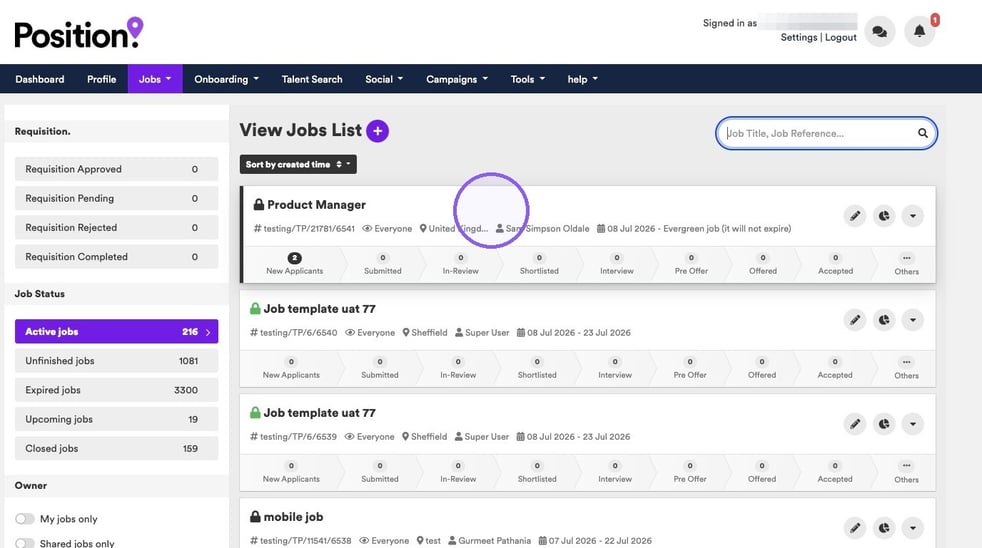Open analytics pie icon for job testing/TP/6/6540
The width and height of the screenshot is (982, 548).
(x=884, y=320)
